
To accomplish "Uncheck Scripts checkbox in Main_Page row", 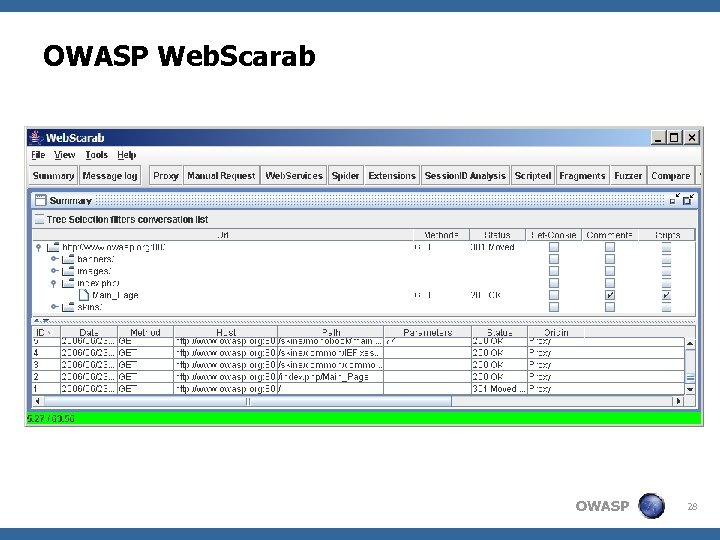I will [666, 295].
